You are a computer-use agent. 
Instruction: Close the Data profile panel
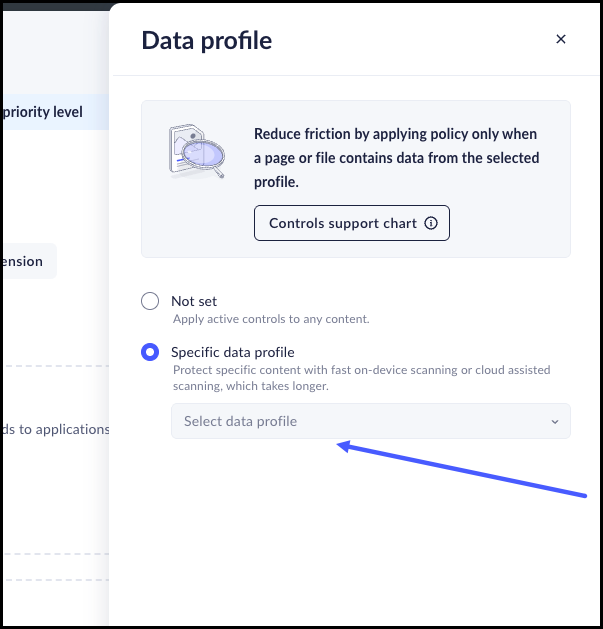561,40
